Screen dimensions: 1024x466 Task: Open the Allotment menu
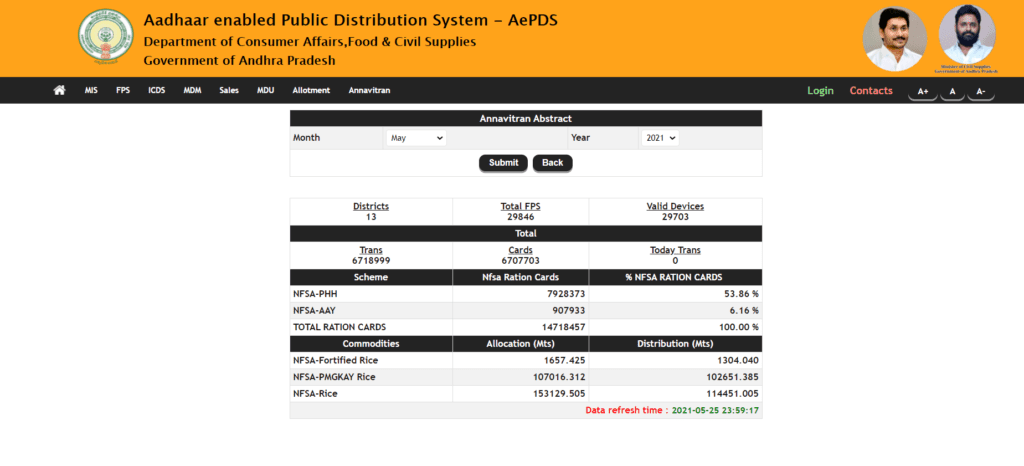[x=312, y=91]
